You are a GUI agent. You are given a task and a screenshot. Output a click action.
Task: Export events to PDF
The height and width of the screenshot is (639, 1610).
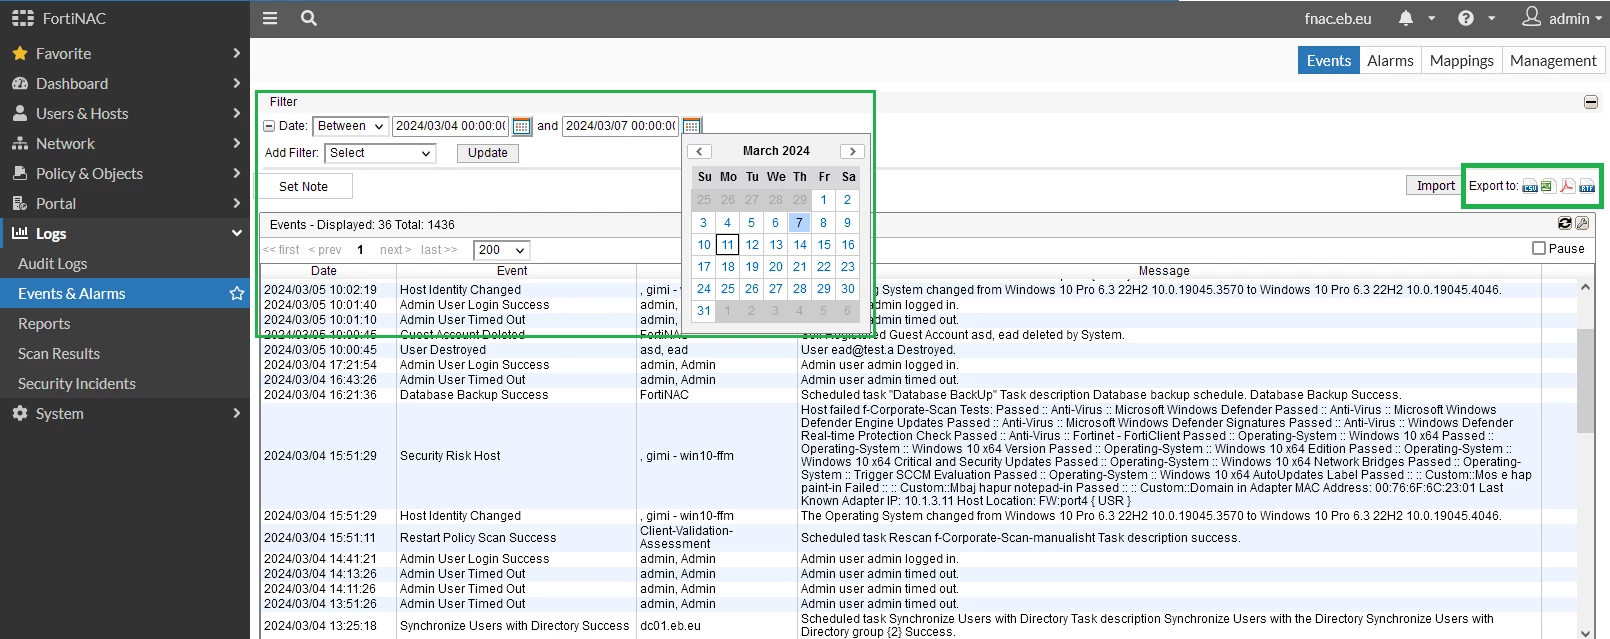tap(1567, 187)
